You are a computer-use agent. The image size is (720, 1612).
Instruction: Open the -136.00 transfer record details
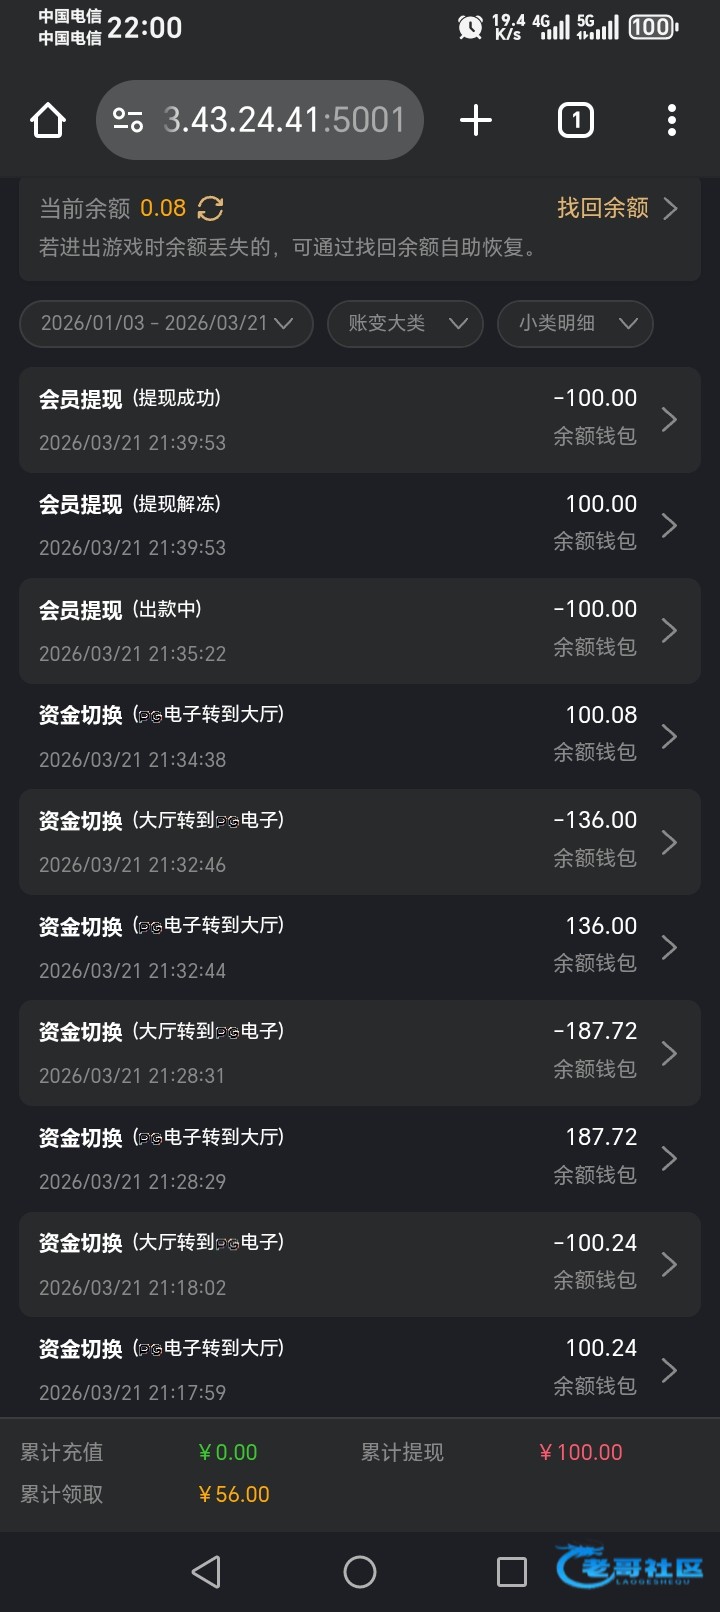pyautogui.click(x=359, y=842)
